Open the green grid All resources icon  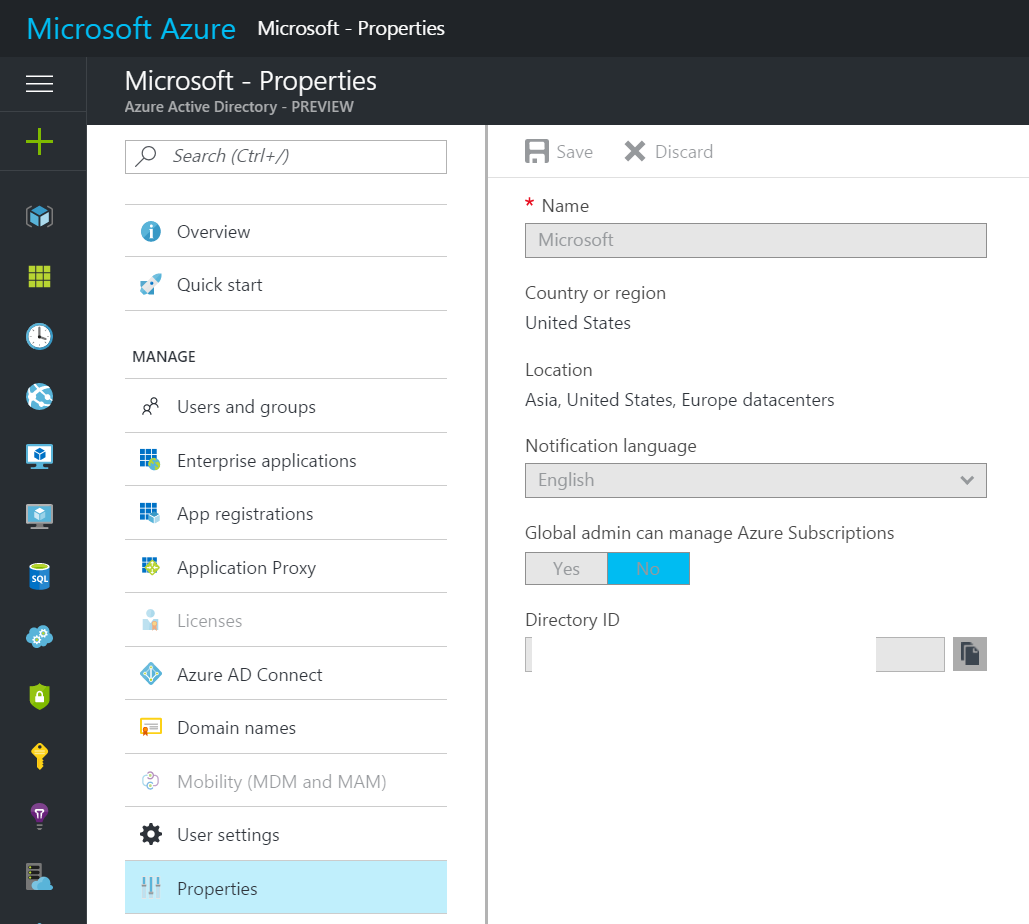[x=40, y=277]
